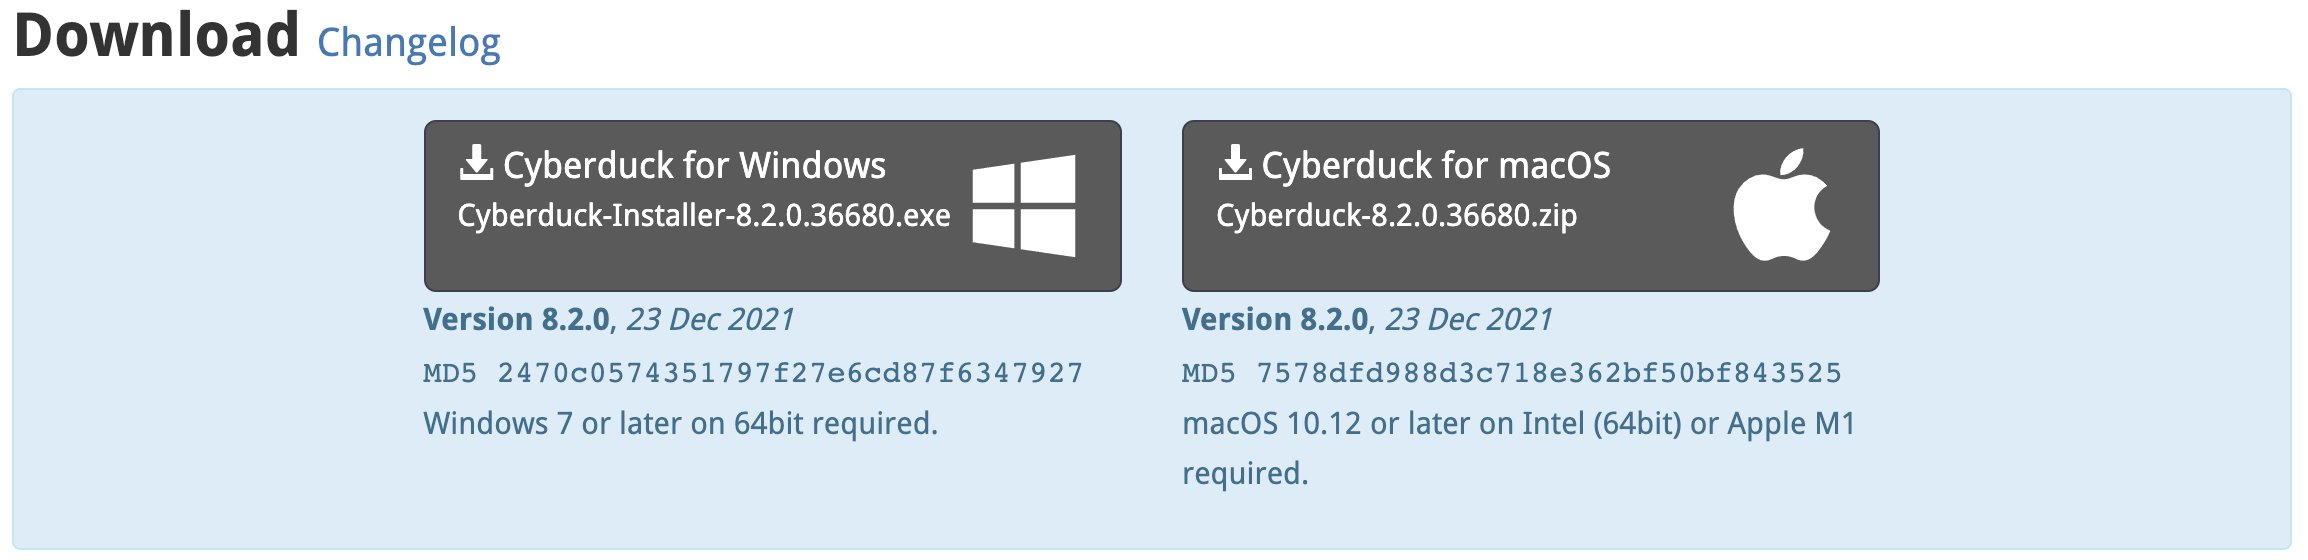Image resolution: width=2308 pixels, height=560 pixels.
Task: Click 23 Dec 2021 date under macOS button
Action: pos(1469,320)
